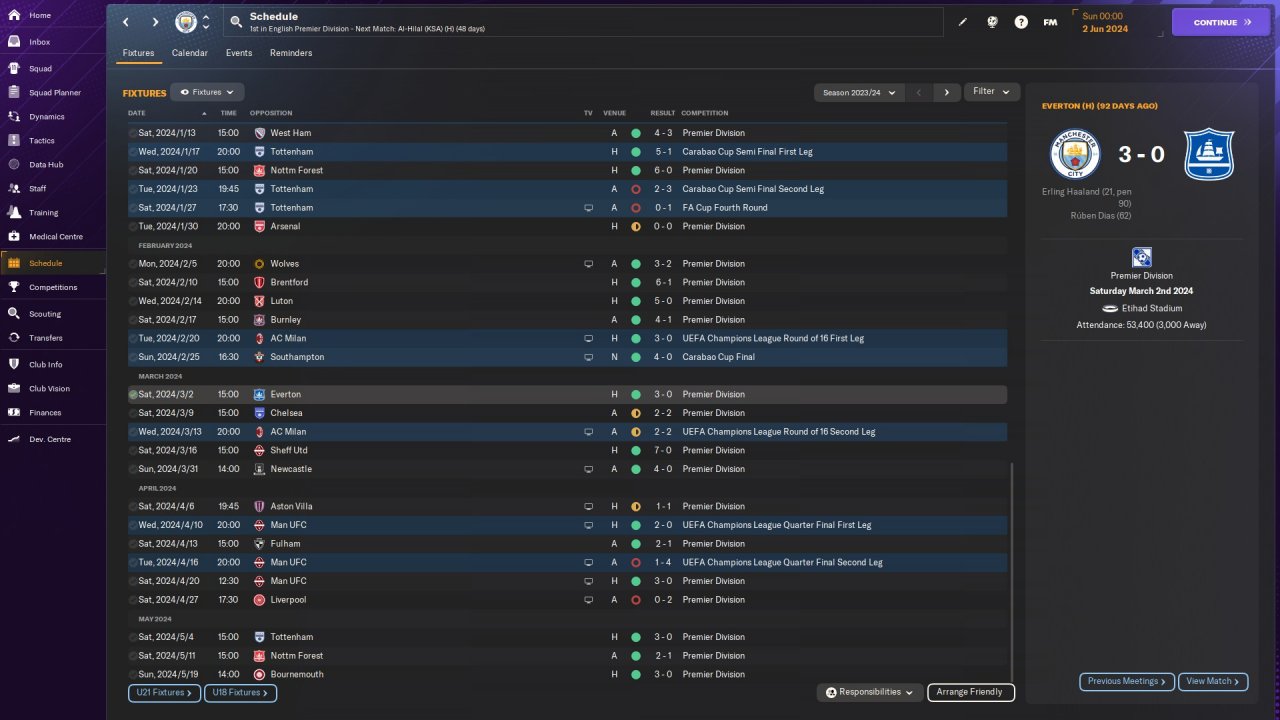Screen dimensions: 1280x720
Task: Click the pencil edit icon
Action: point(963,22)
